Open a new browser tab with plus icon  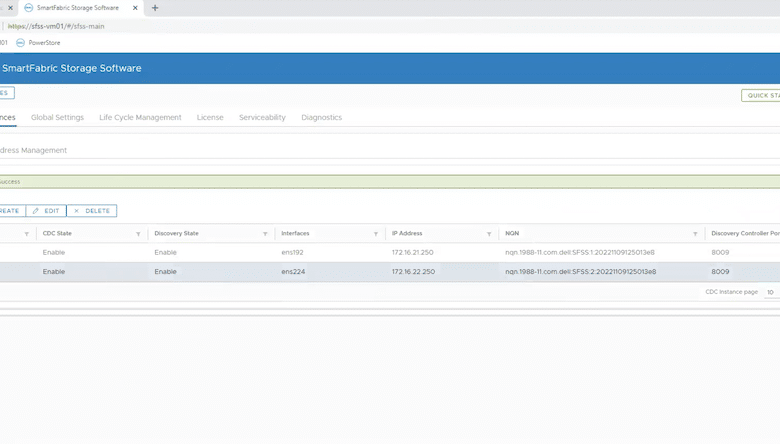pos(155,8)
